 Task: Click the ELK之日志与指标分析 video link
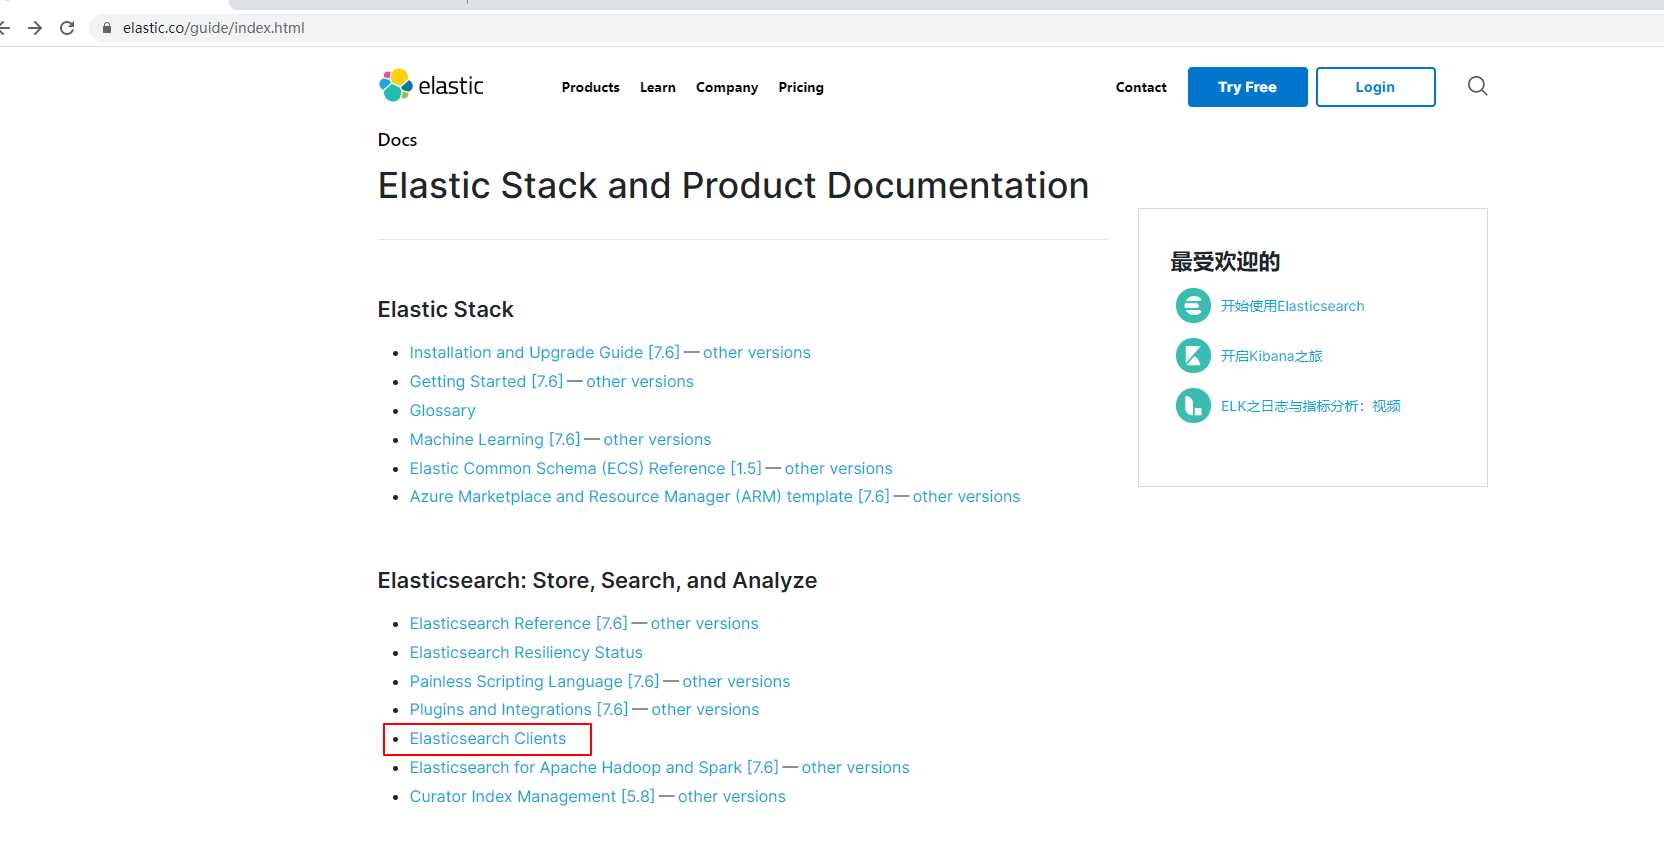coord(1310,406)
